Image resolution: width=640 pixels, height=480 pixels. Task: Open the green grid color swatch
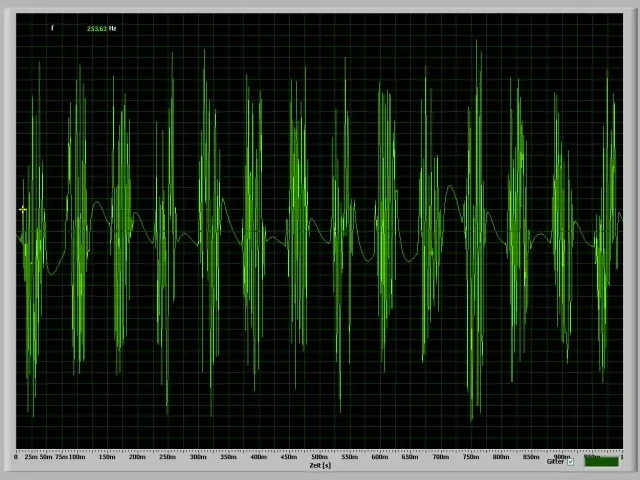pos(601,462)
